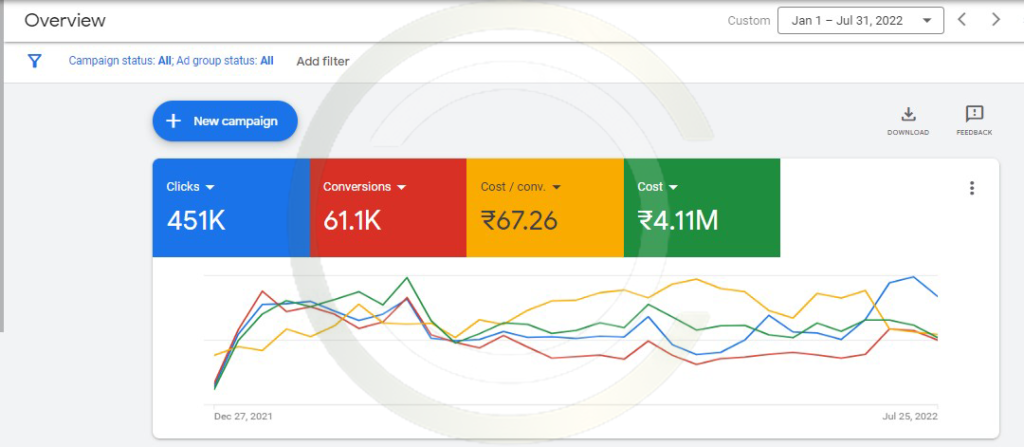Viewport: 1024px width, 447px height.
Task: Go to the next date range
Action: pos(995,20)
